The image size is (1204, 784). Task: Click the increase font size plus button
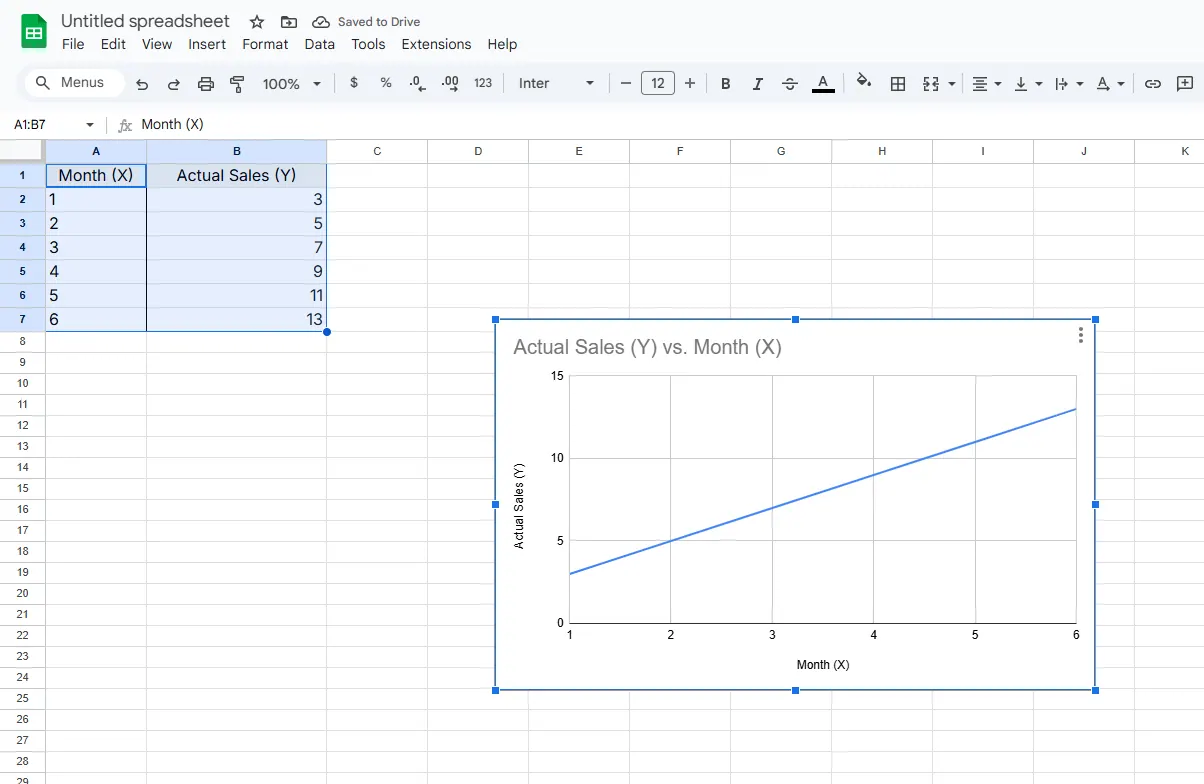pyautogui.click(x=690, y=84)
